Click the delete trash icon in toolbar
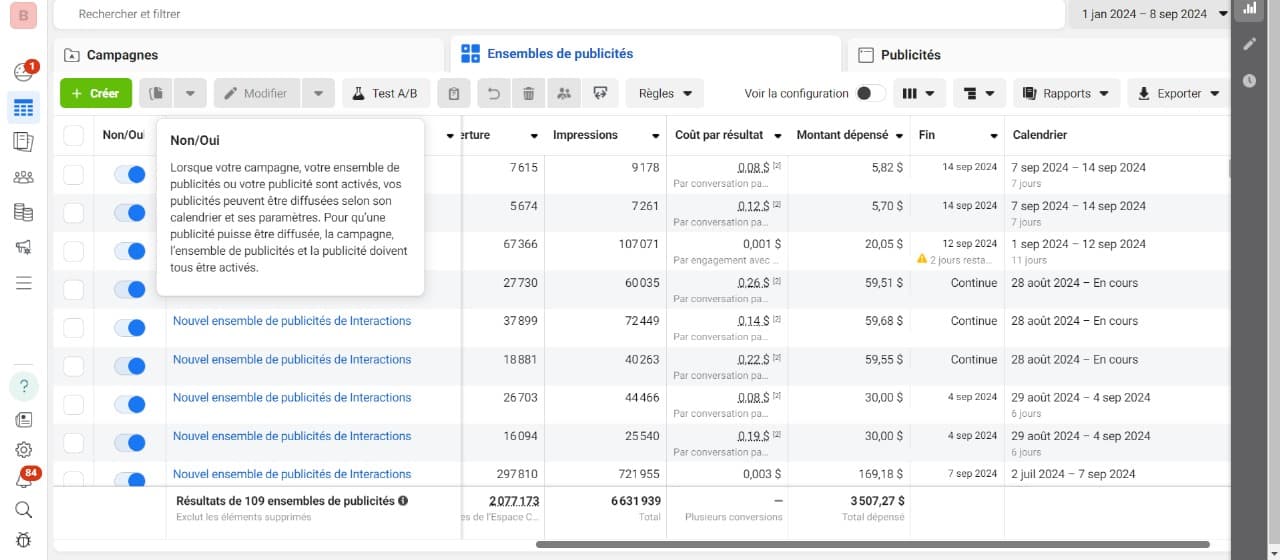1280x560 pixels. click(x=528, y=93)
